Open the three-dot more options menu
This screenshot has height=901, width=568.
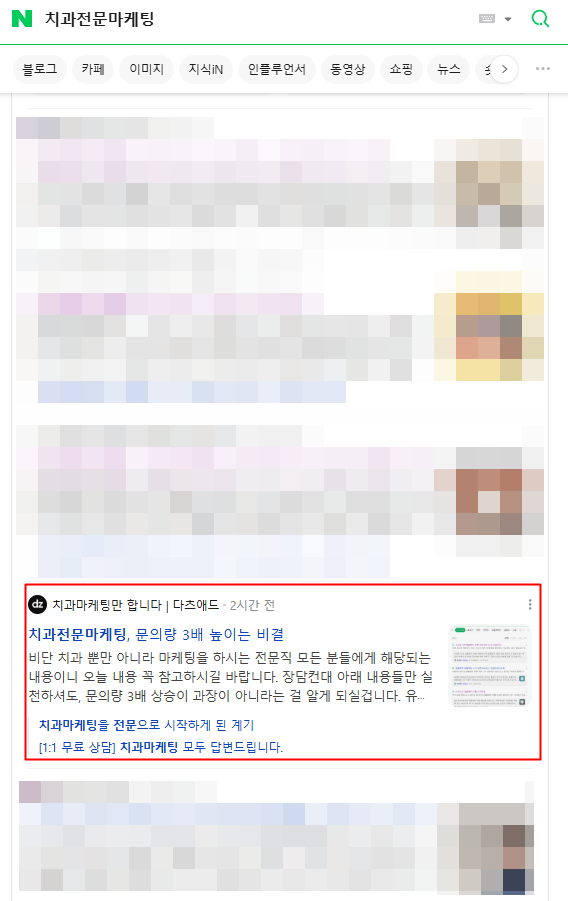tap(543, 68)
